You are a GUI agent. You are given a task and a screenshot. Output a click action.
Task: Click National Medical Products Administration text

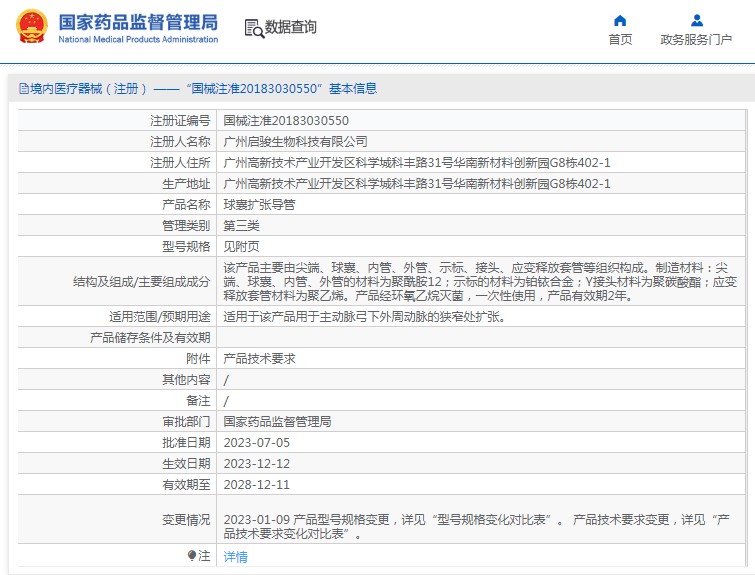(x=138, y=39)
